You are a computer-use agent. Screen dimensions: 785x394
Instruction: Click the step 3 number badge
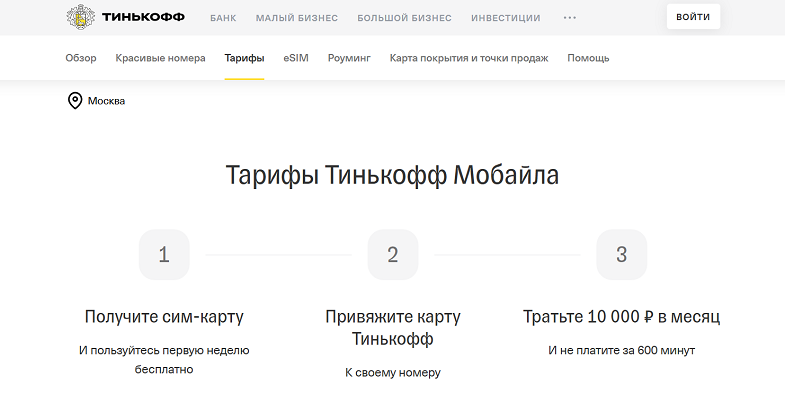621,255
